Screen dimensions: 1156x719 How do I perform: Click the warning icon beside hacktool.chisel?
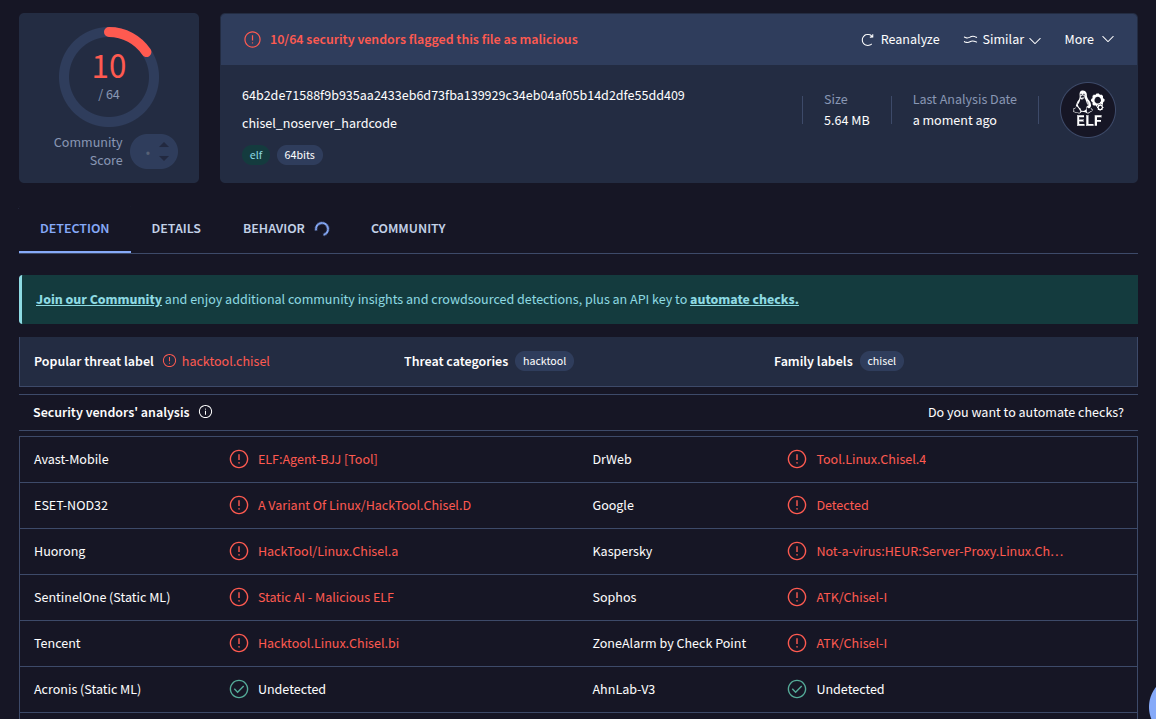(x=170, y=361)
